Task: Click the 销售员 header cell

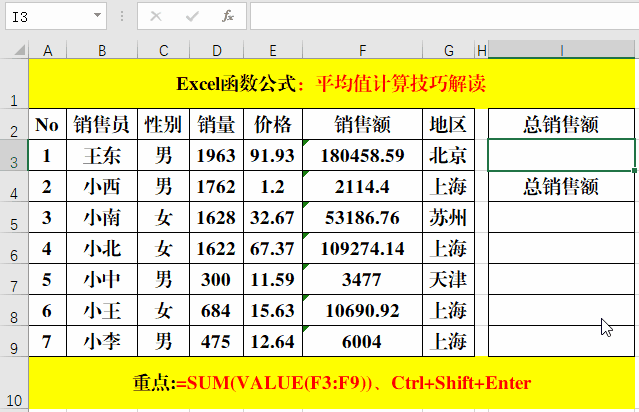Action: click(x=102, y=124)
